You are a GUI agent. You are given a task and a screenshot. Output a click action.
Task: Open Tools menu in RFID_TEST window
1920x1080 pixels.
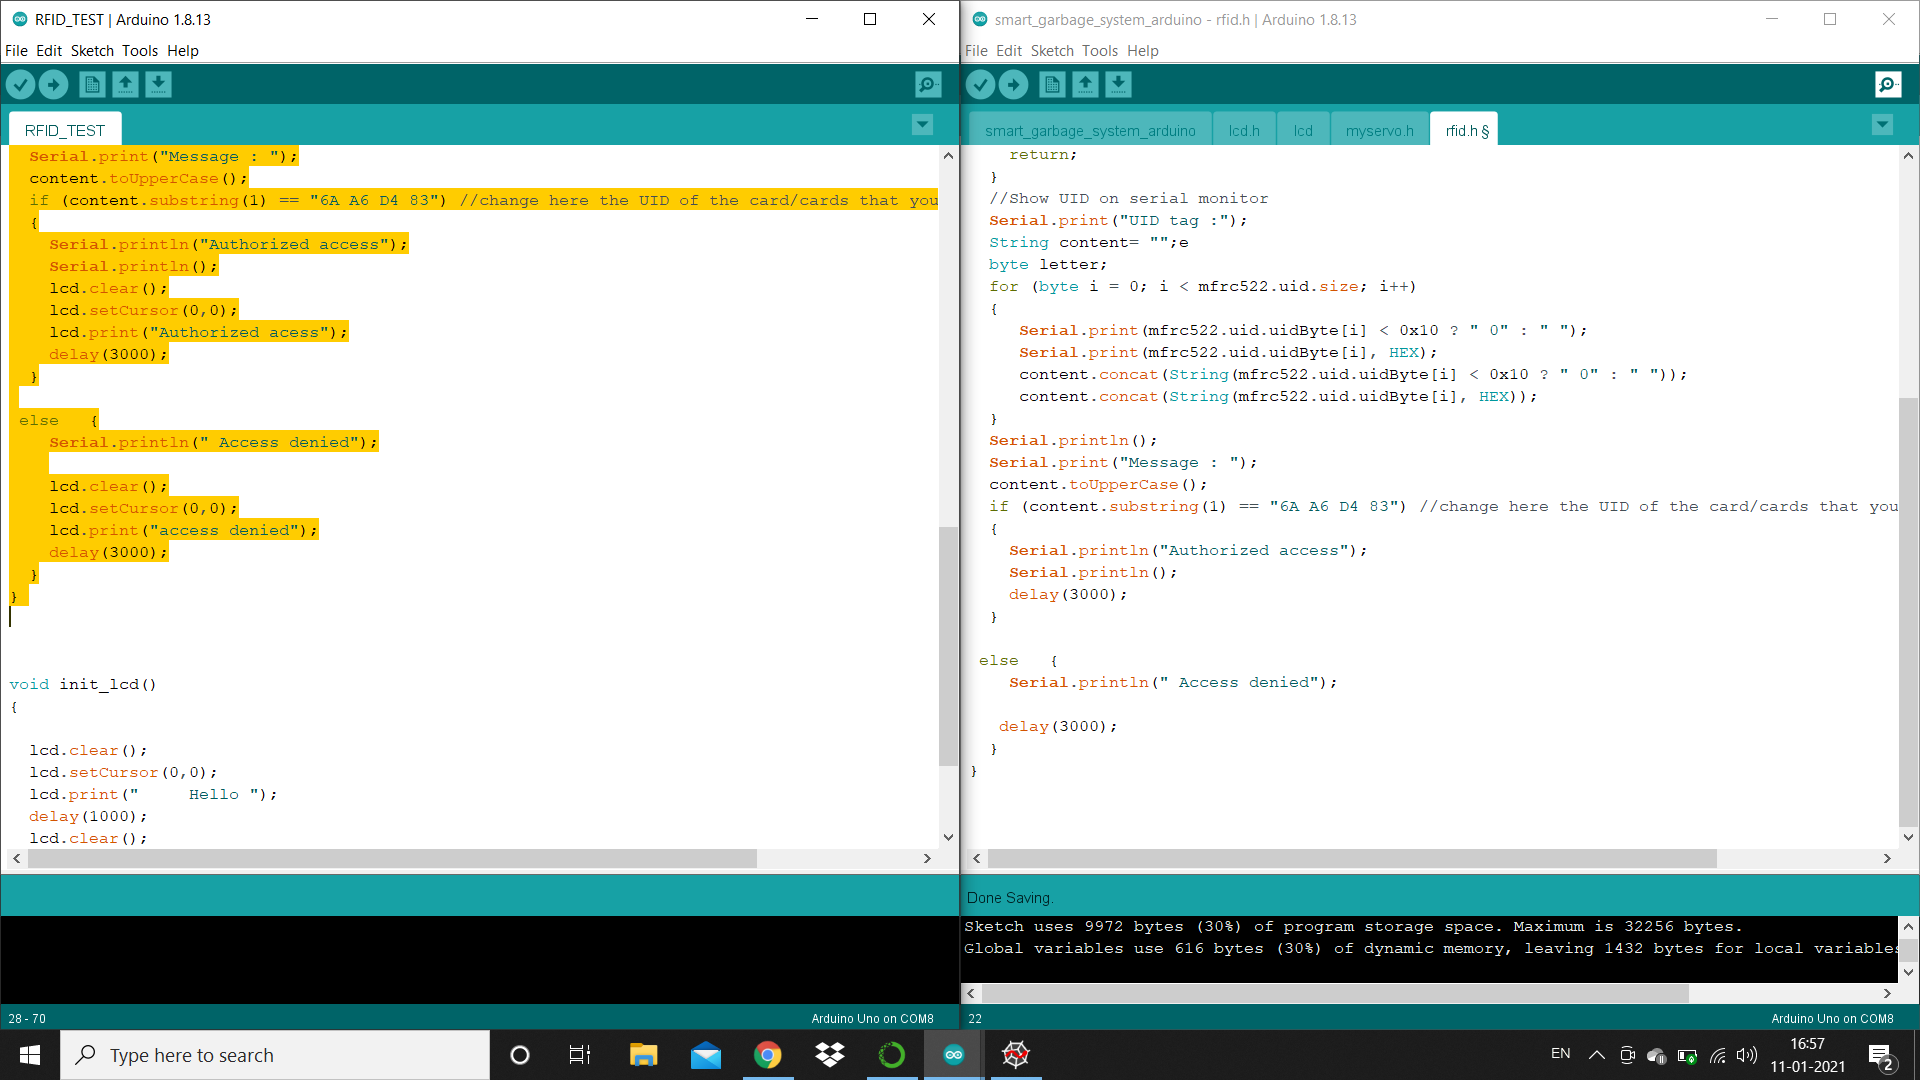(140, 51)
